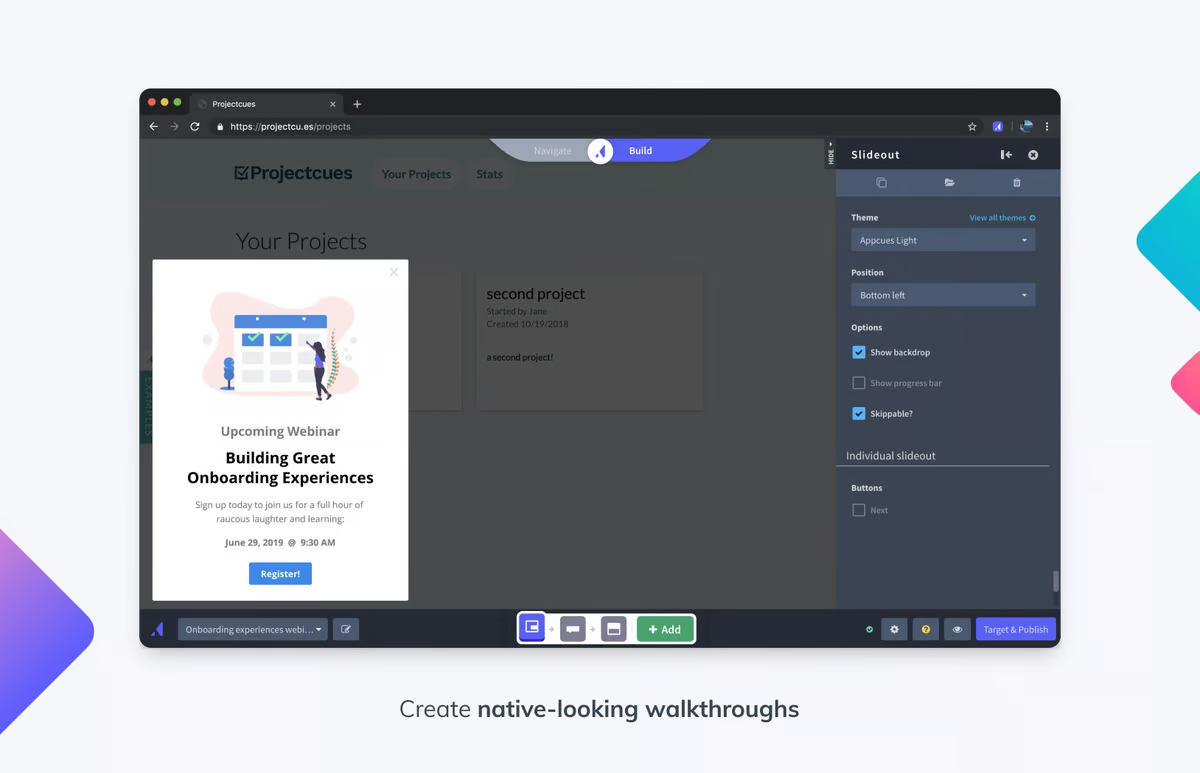Duplicate the slideout using the copy icon
Image resolution: width=1200 pixels, height=773 pixels.
tap(881, 183)
